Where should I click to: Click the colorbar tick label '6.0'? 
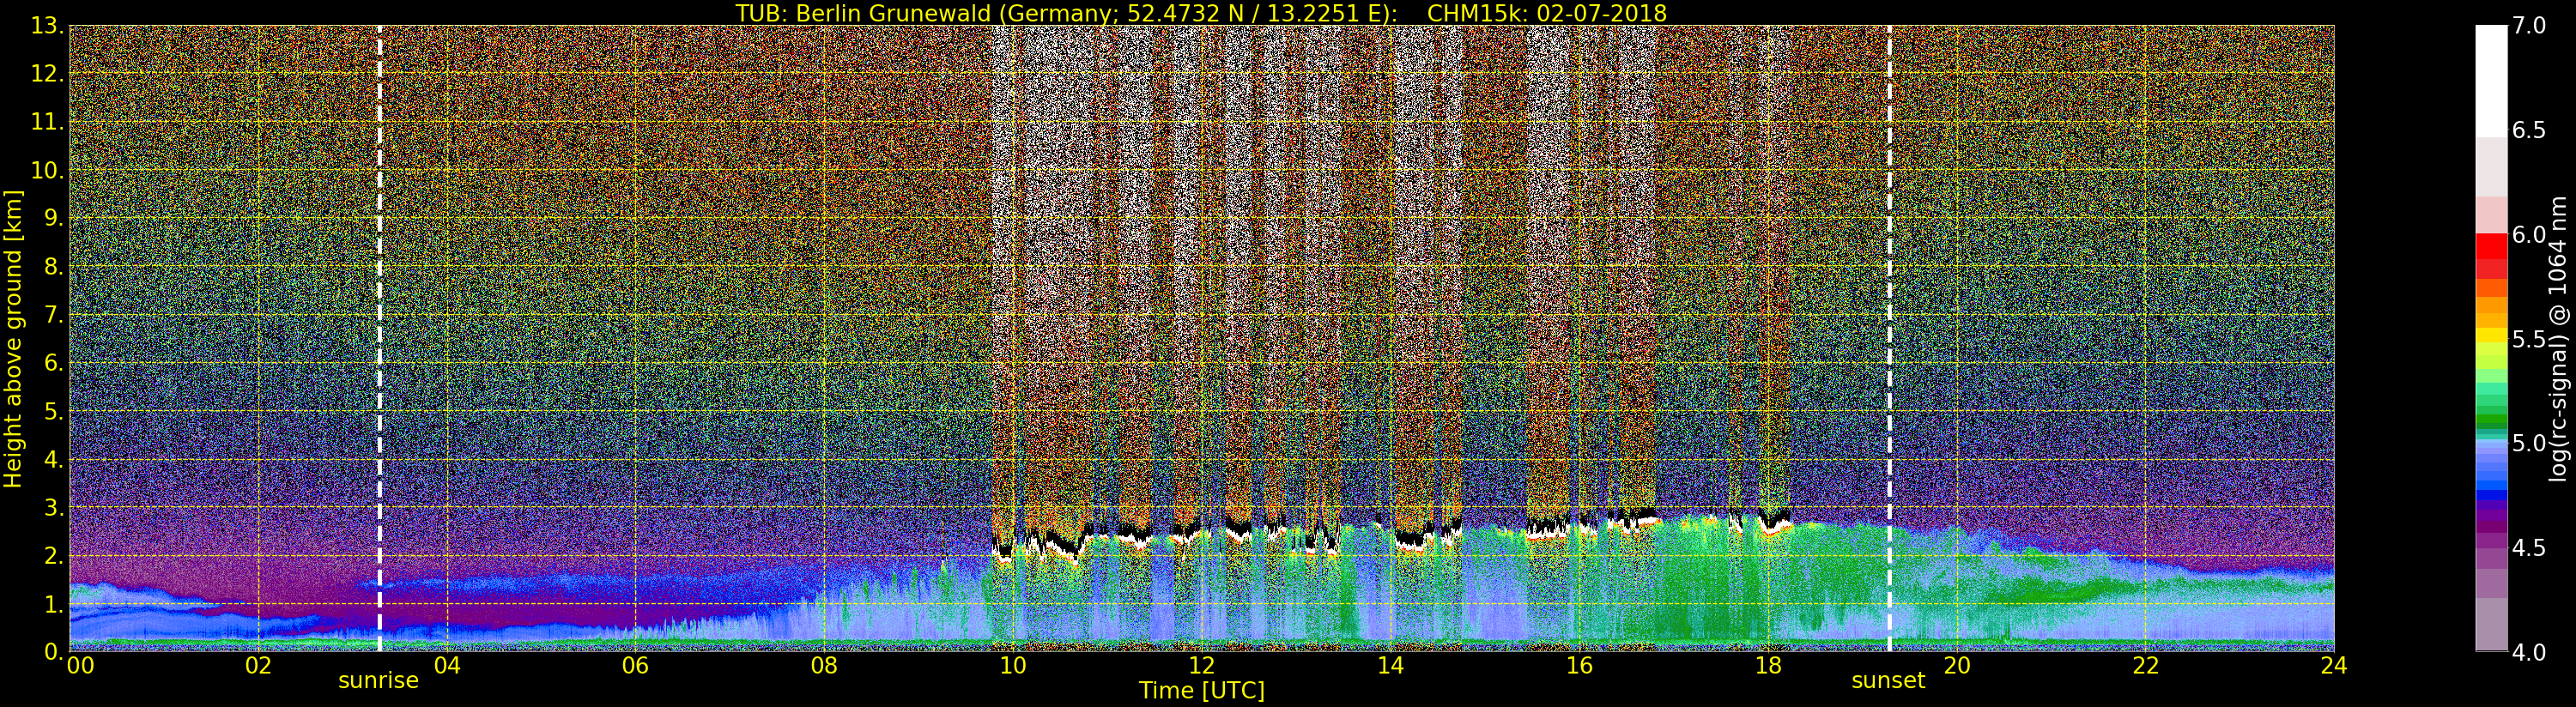pyautogui.click(x=2529, y=235)
